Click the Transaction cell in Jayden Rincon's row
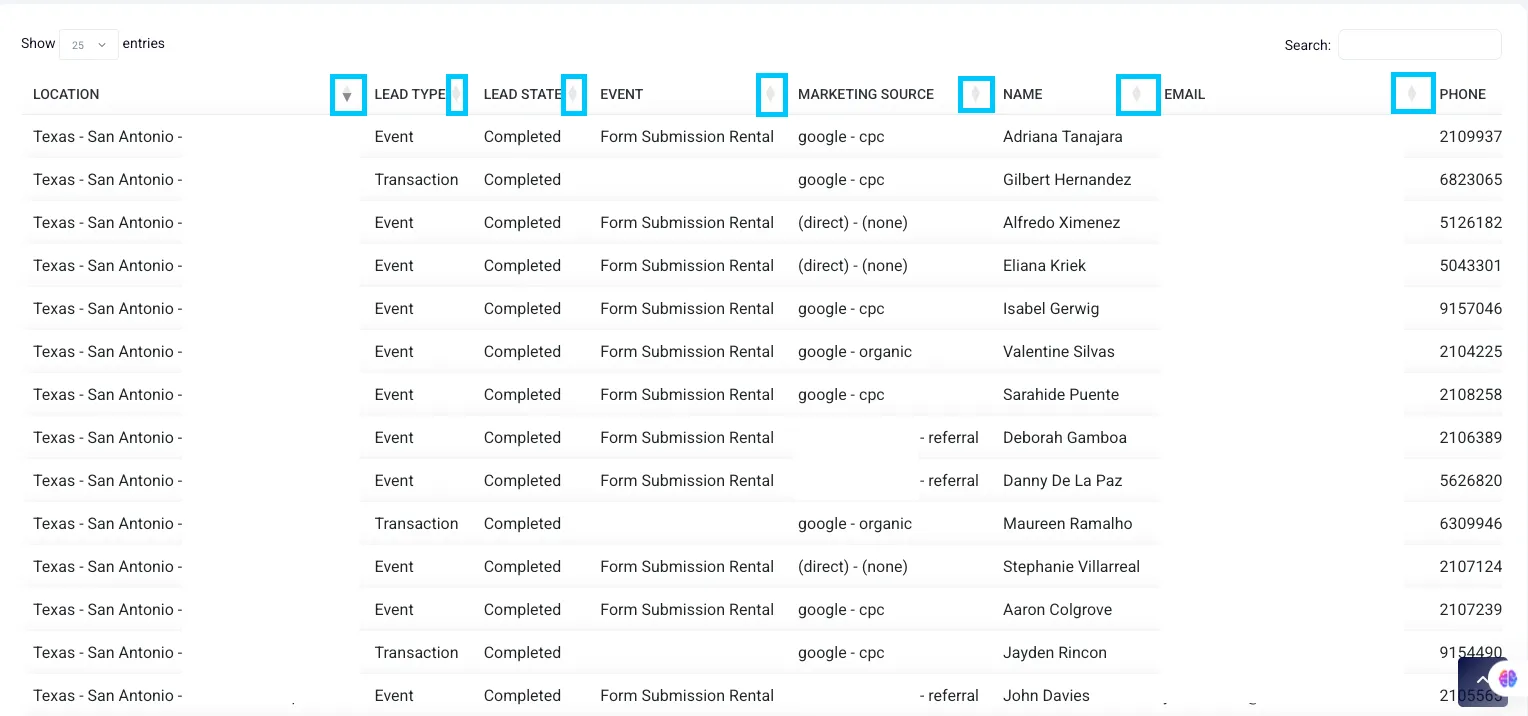The width and height of the screenshot is (1528, 716). coord(416,653)
